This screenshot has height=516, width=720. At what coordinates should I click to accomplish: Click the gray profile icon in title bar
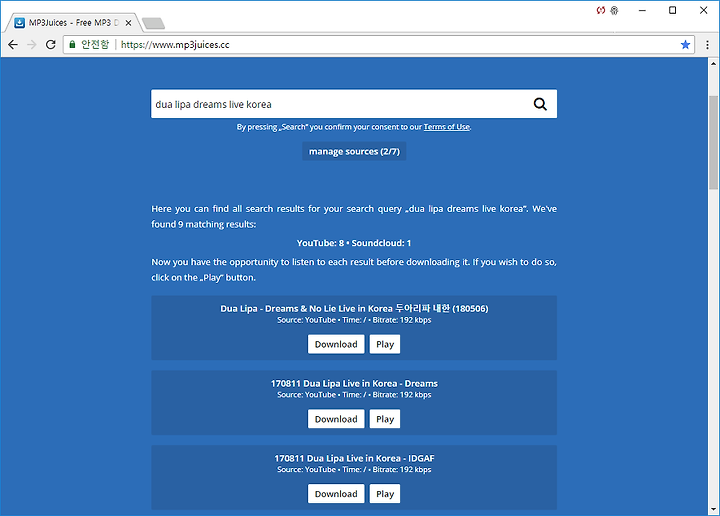coord(614,10)
